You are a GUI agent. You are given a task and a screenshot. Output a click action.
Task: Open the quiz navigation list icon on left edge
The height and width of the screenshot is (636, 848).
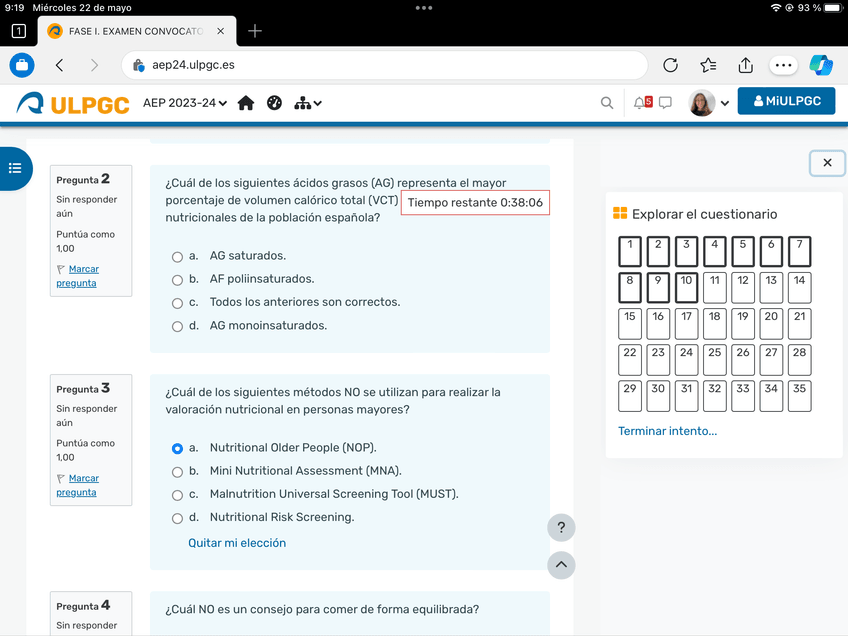(14, 169)
